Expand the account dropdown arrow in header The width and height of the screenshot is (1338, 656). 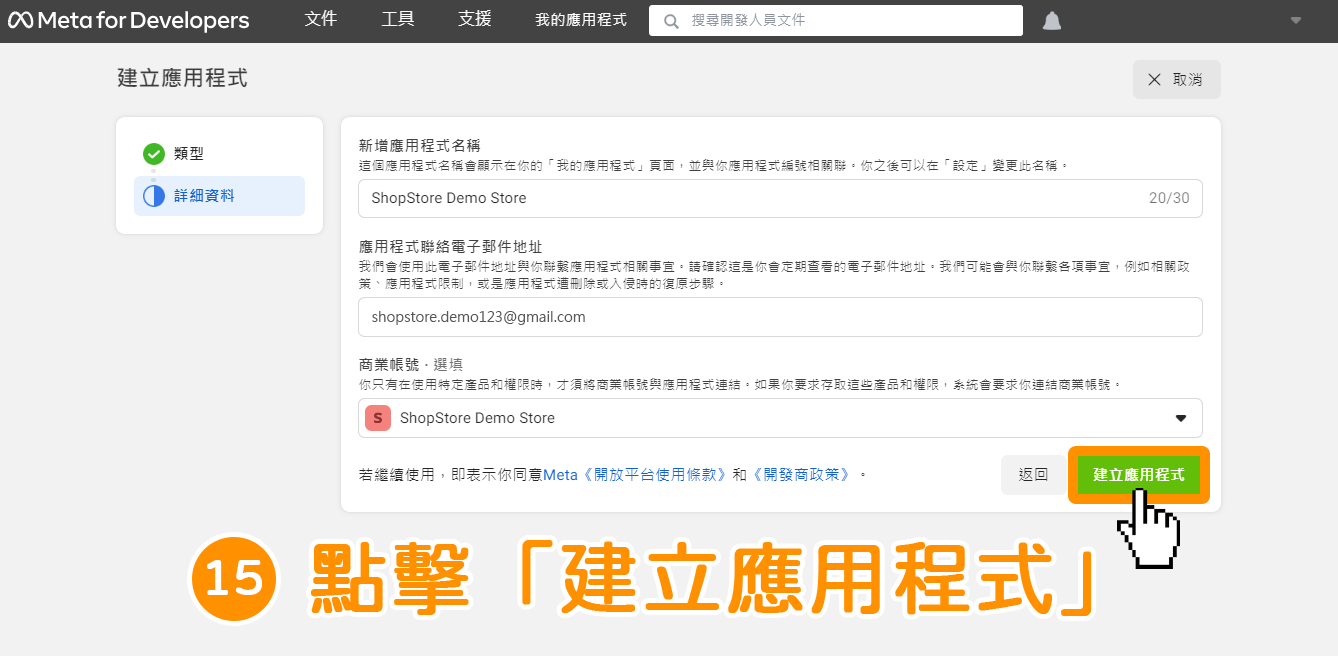(1296, 20)
